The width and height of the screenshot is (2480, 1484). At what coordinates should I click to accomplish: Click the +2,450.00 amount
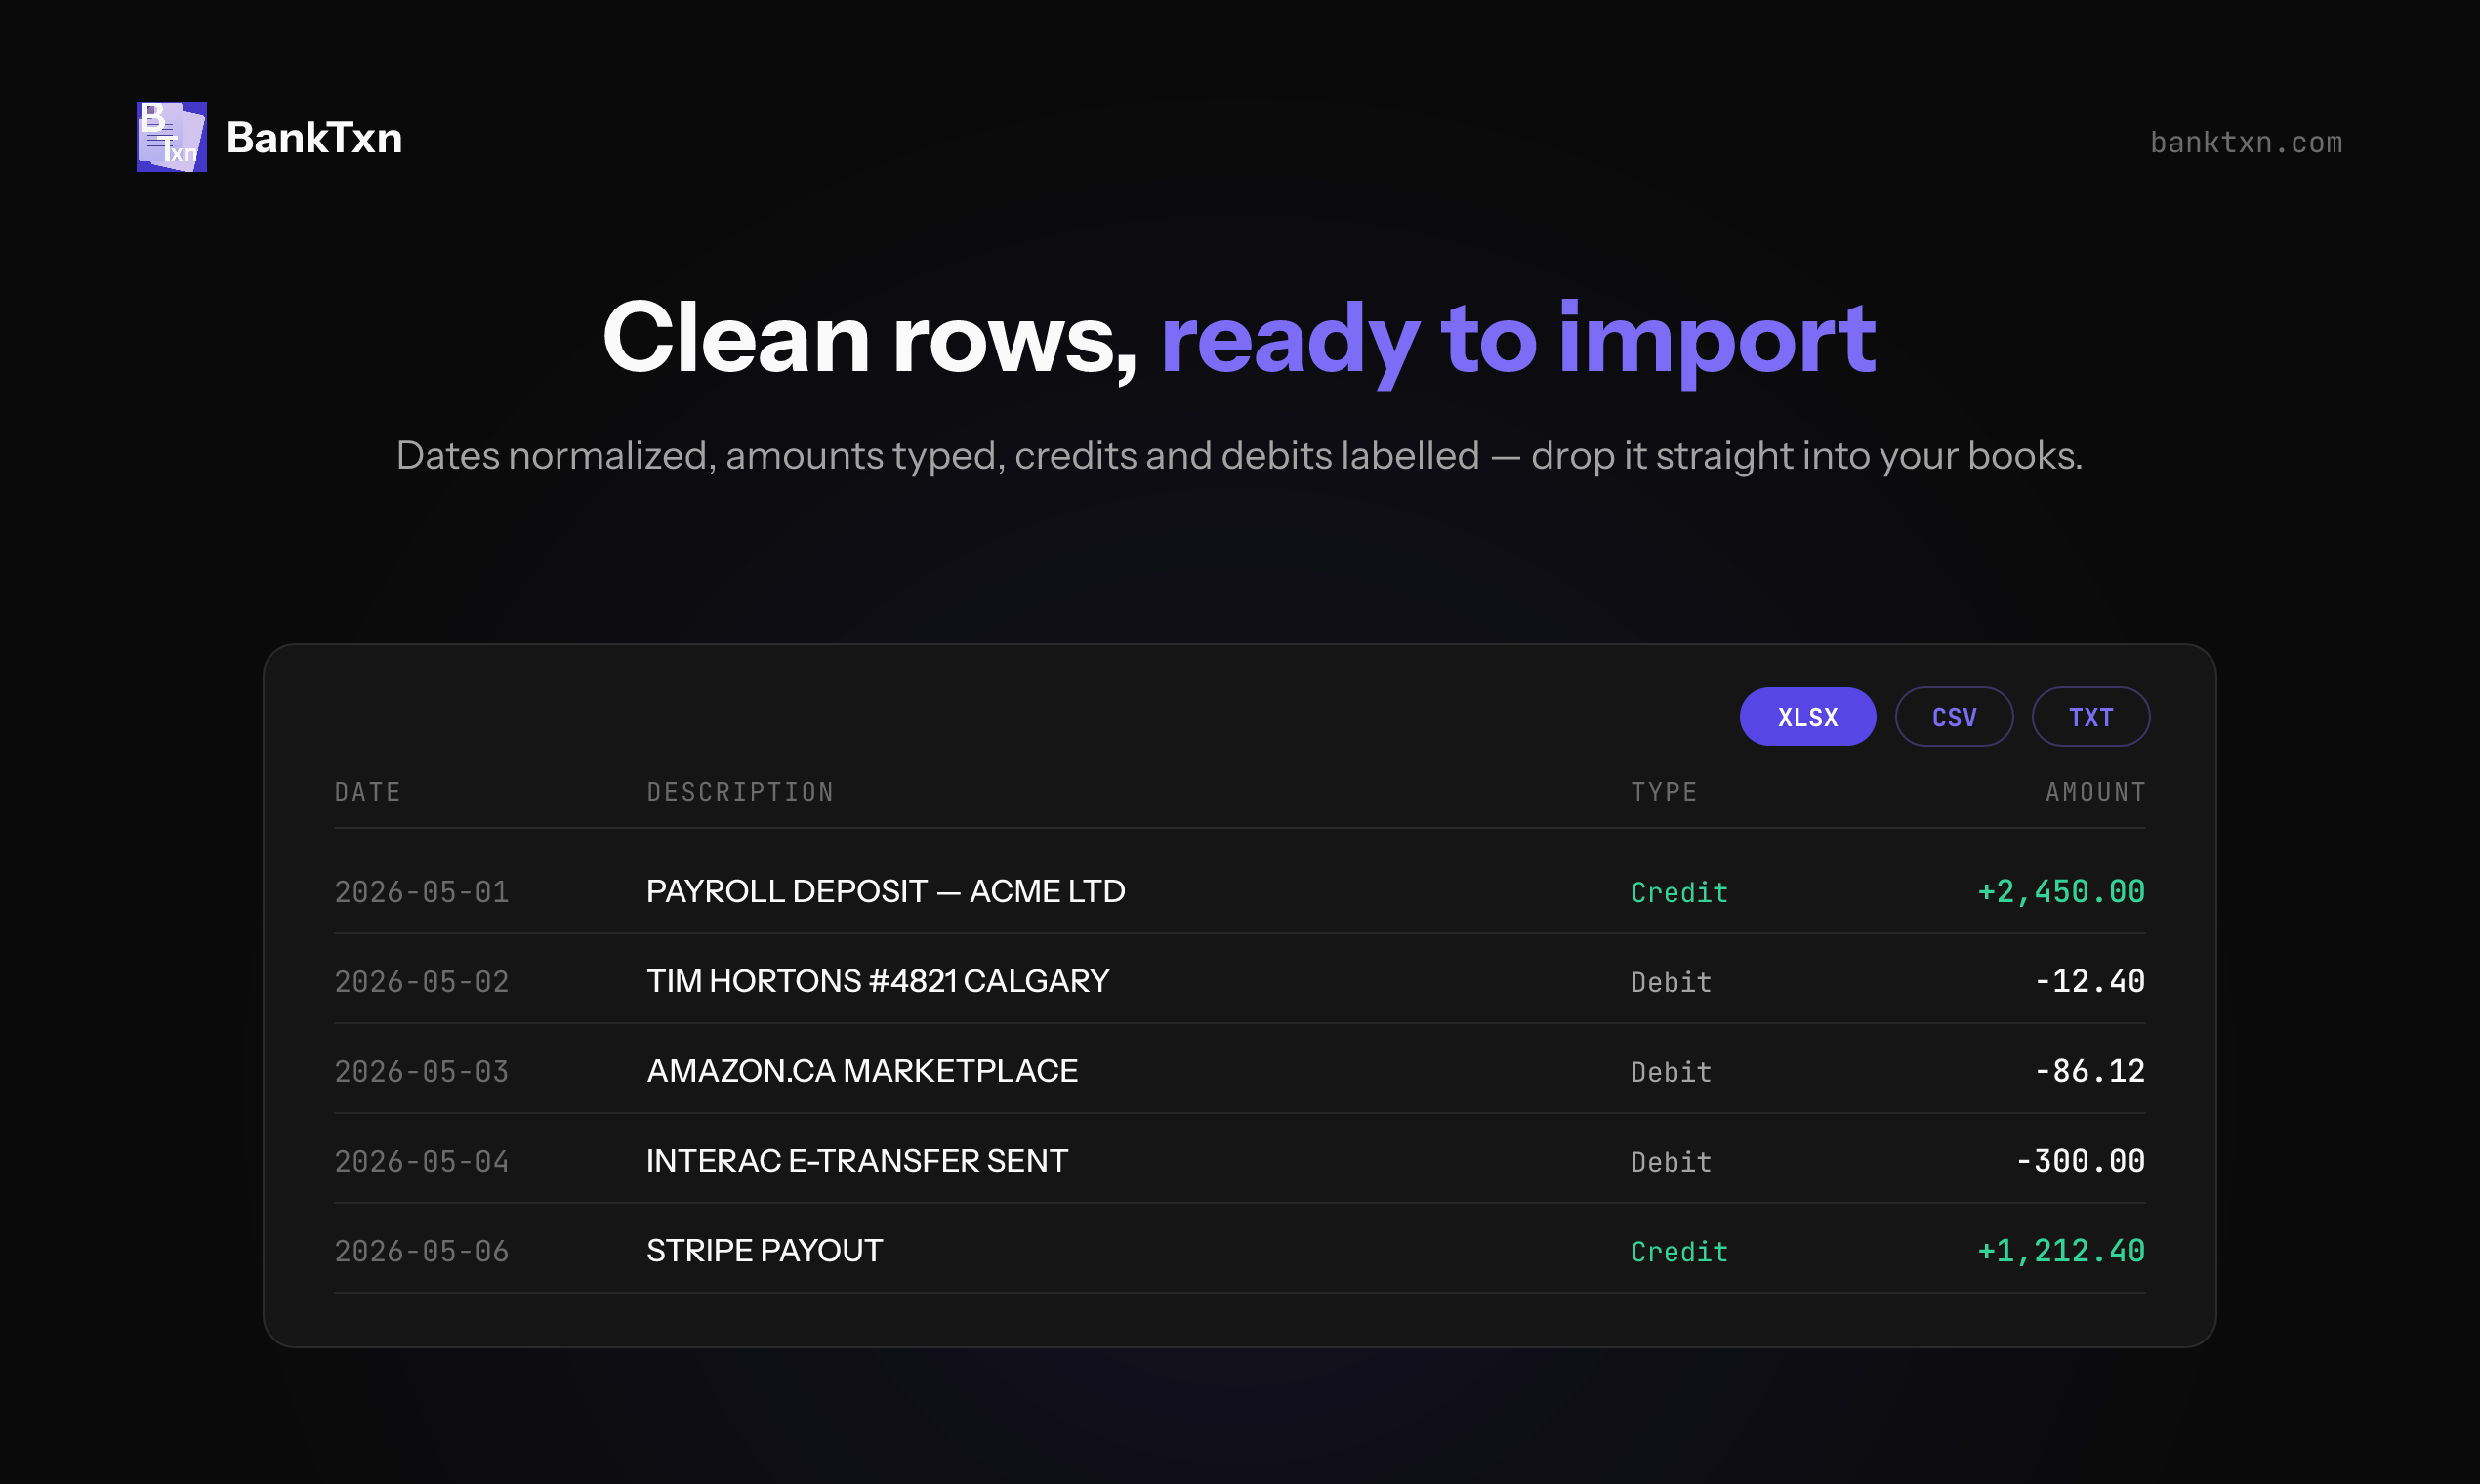[x=2061, y=892]
